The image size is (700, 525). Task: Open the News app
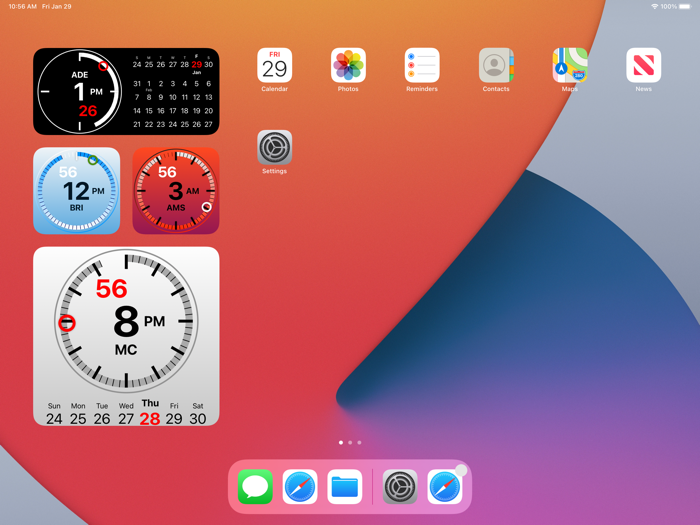coord(643,65)
